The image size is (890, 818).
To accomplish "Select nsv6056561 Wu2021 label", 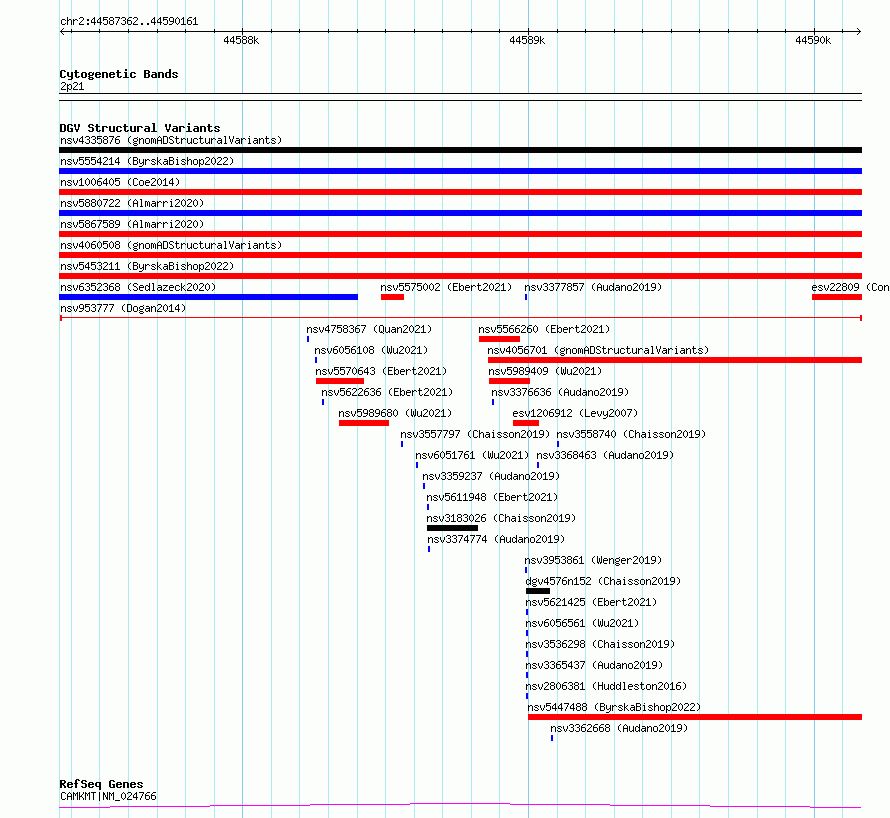I will coord(582,623).
